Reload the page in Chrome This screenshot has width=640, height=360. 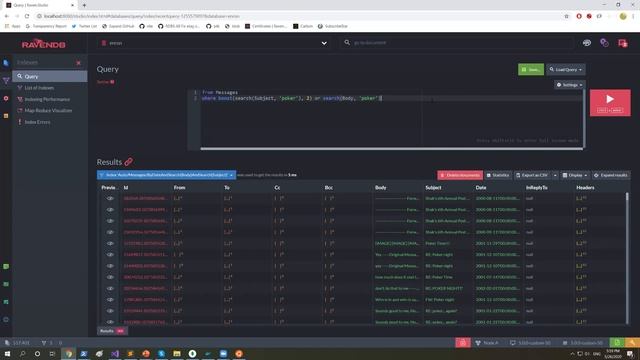point(27,16)
